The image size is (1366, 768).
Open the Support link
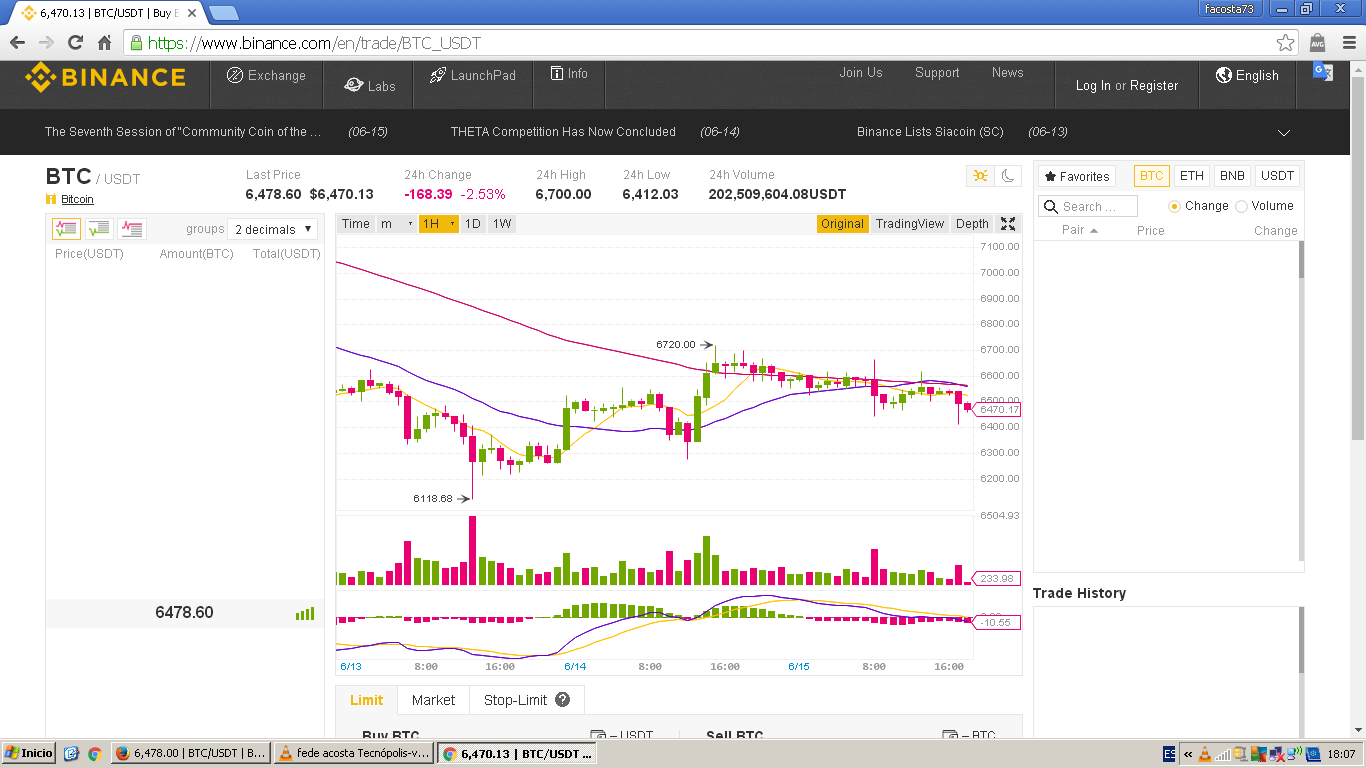coord(937,72)
